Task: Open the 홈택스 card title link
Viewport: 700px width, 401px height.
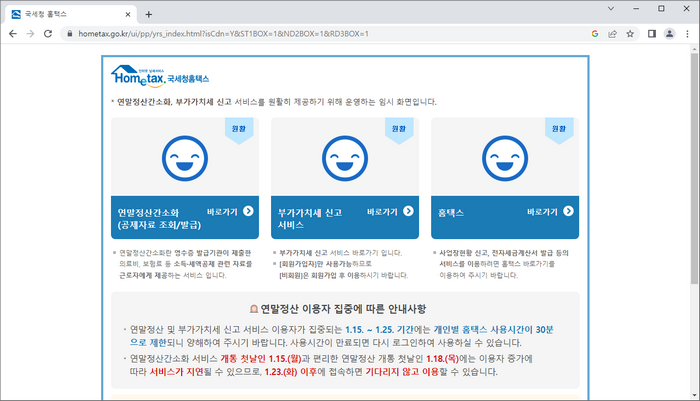Action: pos(451,213)
